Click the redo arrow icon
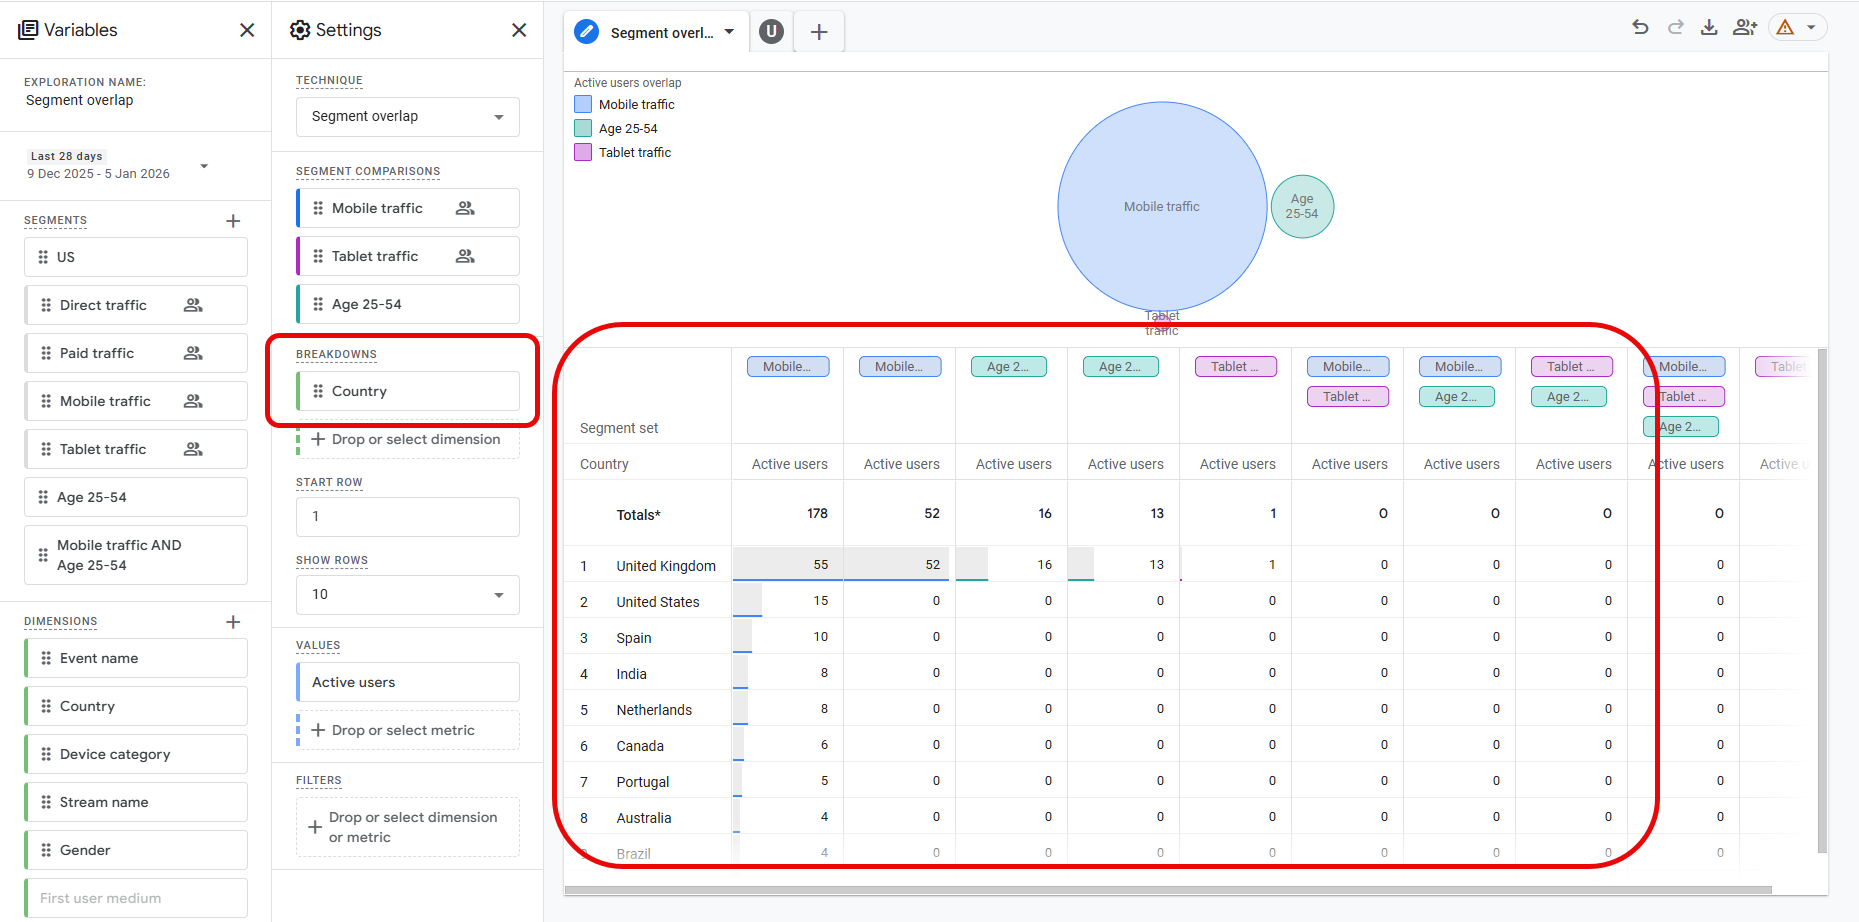The image size is (1859, 922). tap(1675, 27)
